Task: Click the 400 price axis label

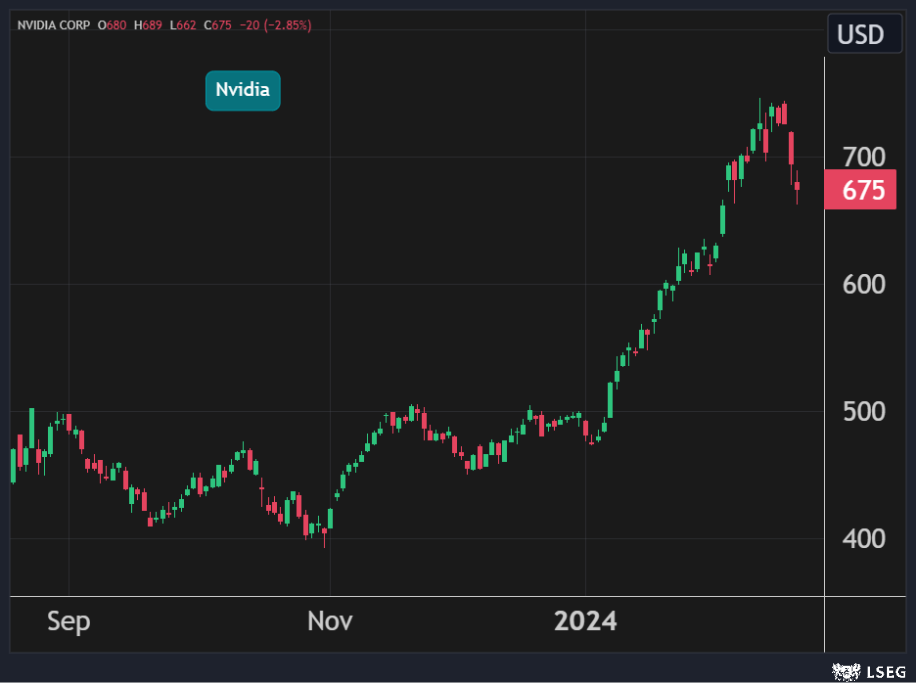Action: (x=864, y=539)
